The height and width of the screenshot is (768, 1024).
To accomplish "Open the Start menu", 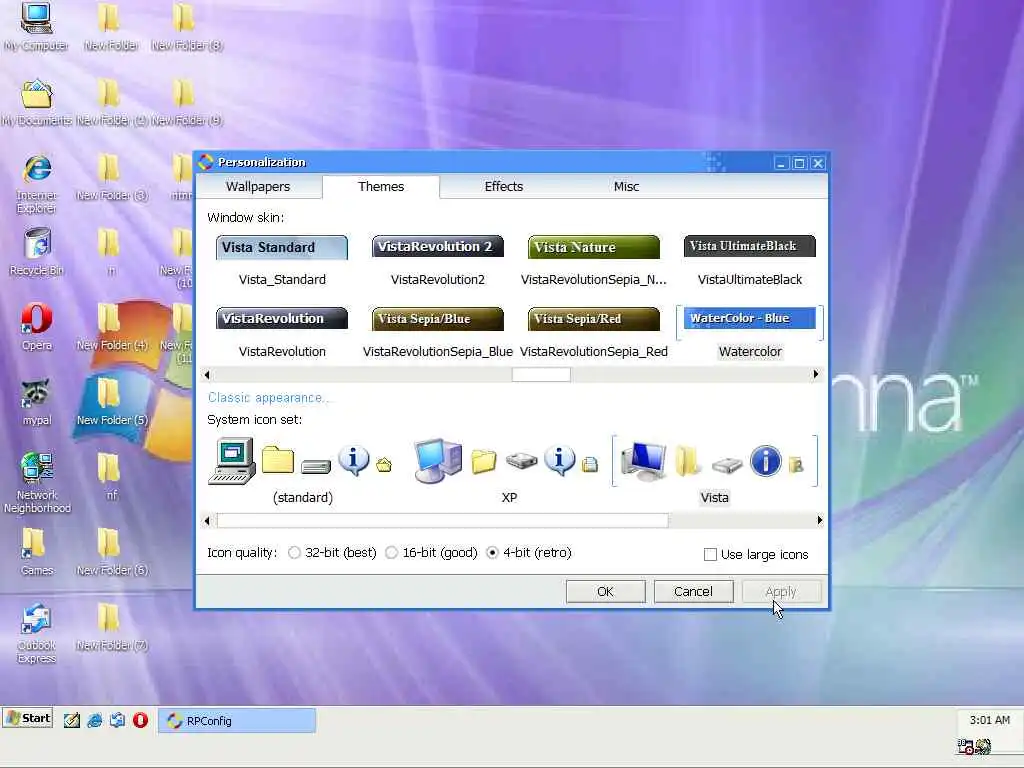I will click(27, 718).
